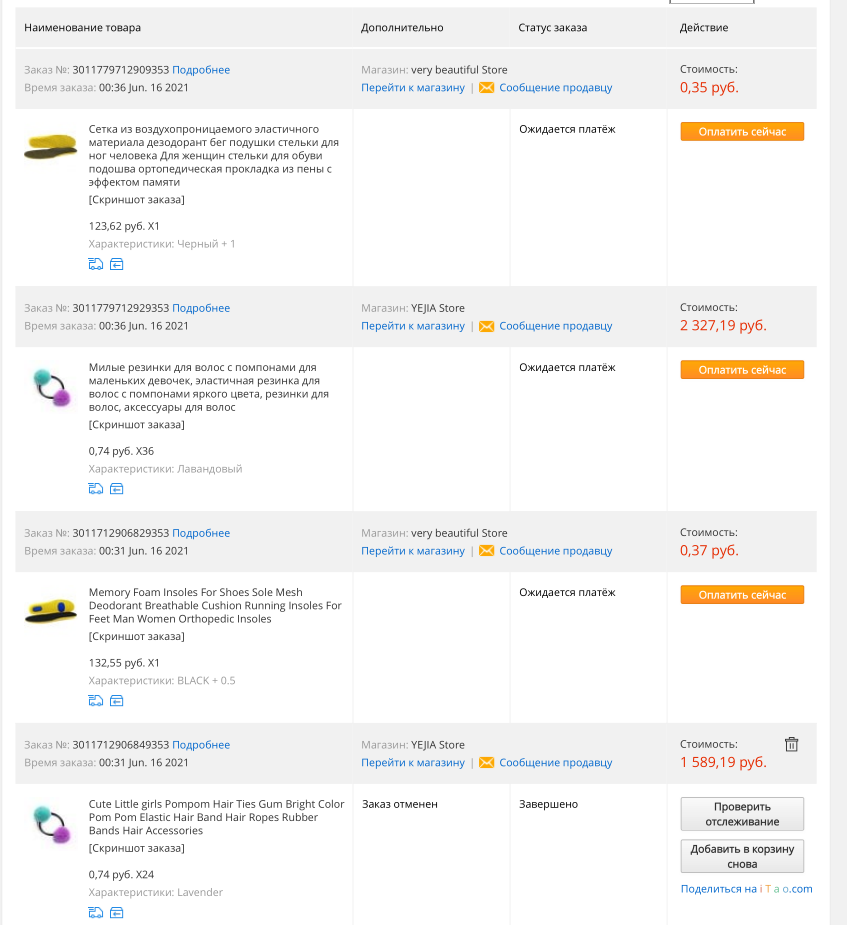Pay now for the 2 327,19 руб. order
The height and width of the screenshot is (925, 847).
pyautogui.click(x=742, y=370)
